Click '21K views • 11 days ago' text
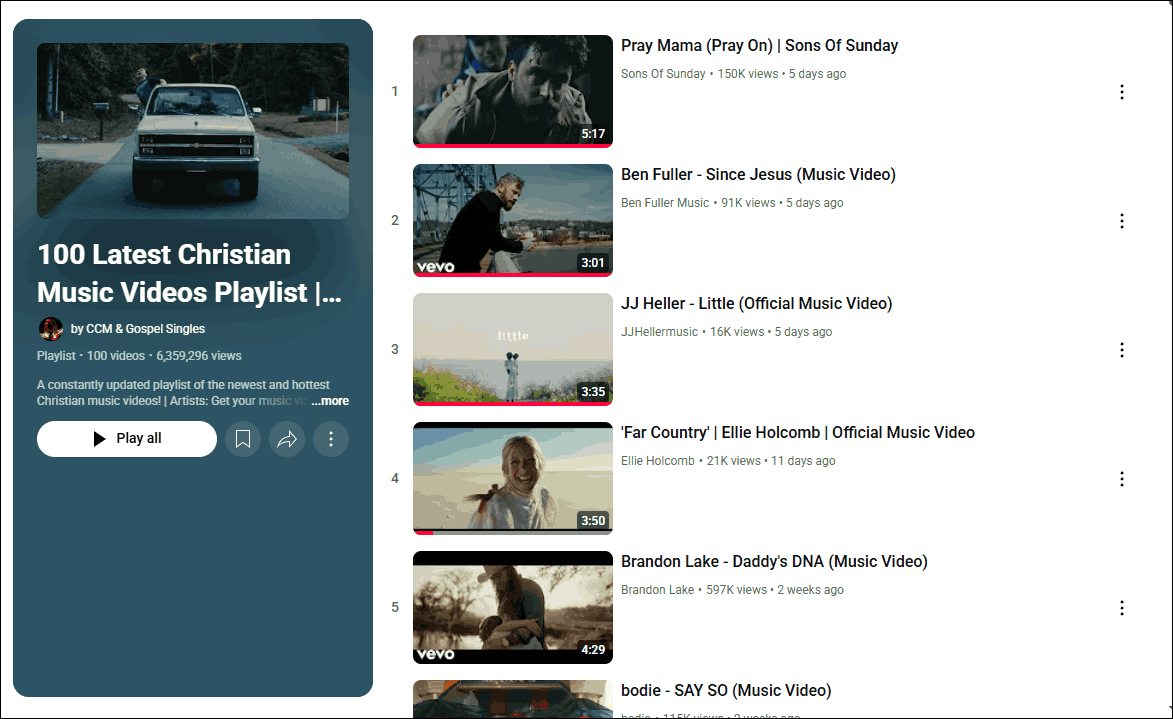This screenshot has height=719, width=1173. point(771,461)
